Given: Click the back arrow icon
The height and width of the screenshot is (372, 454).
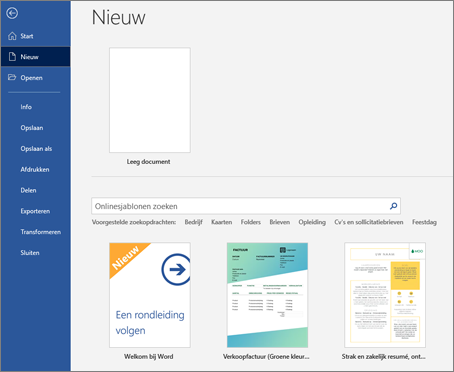Looking at the screenshot, I should pyautogui.click(x=12, y=13).
